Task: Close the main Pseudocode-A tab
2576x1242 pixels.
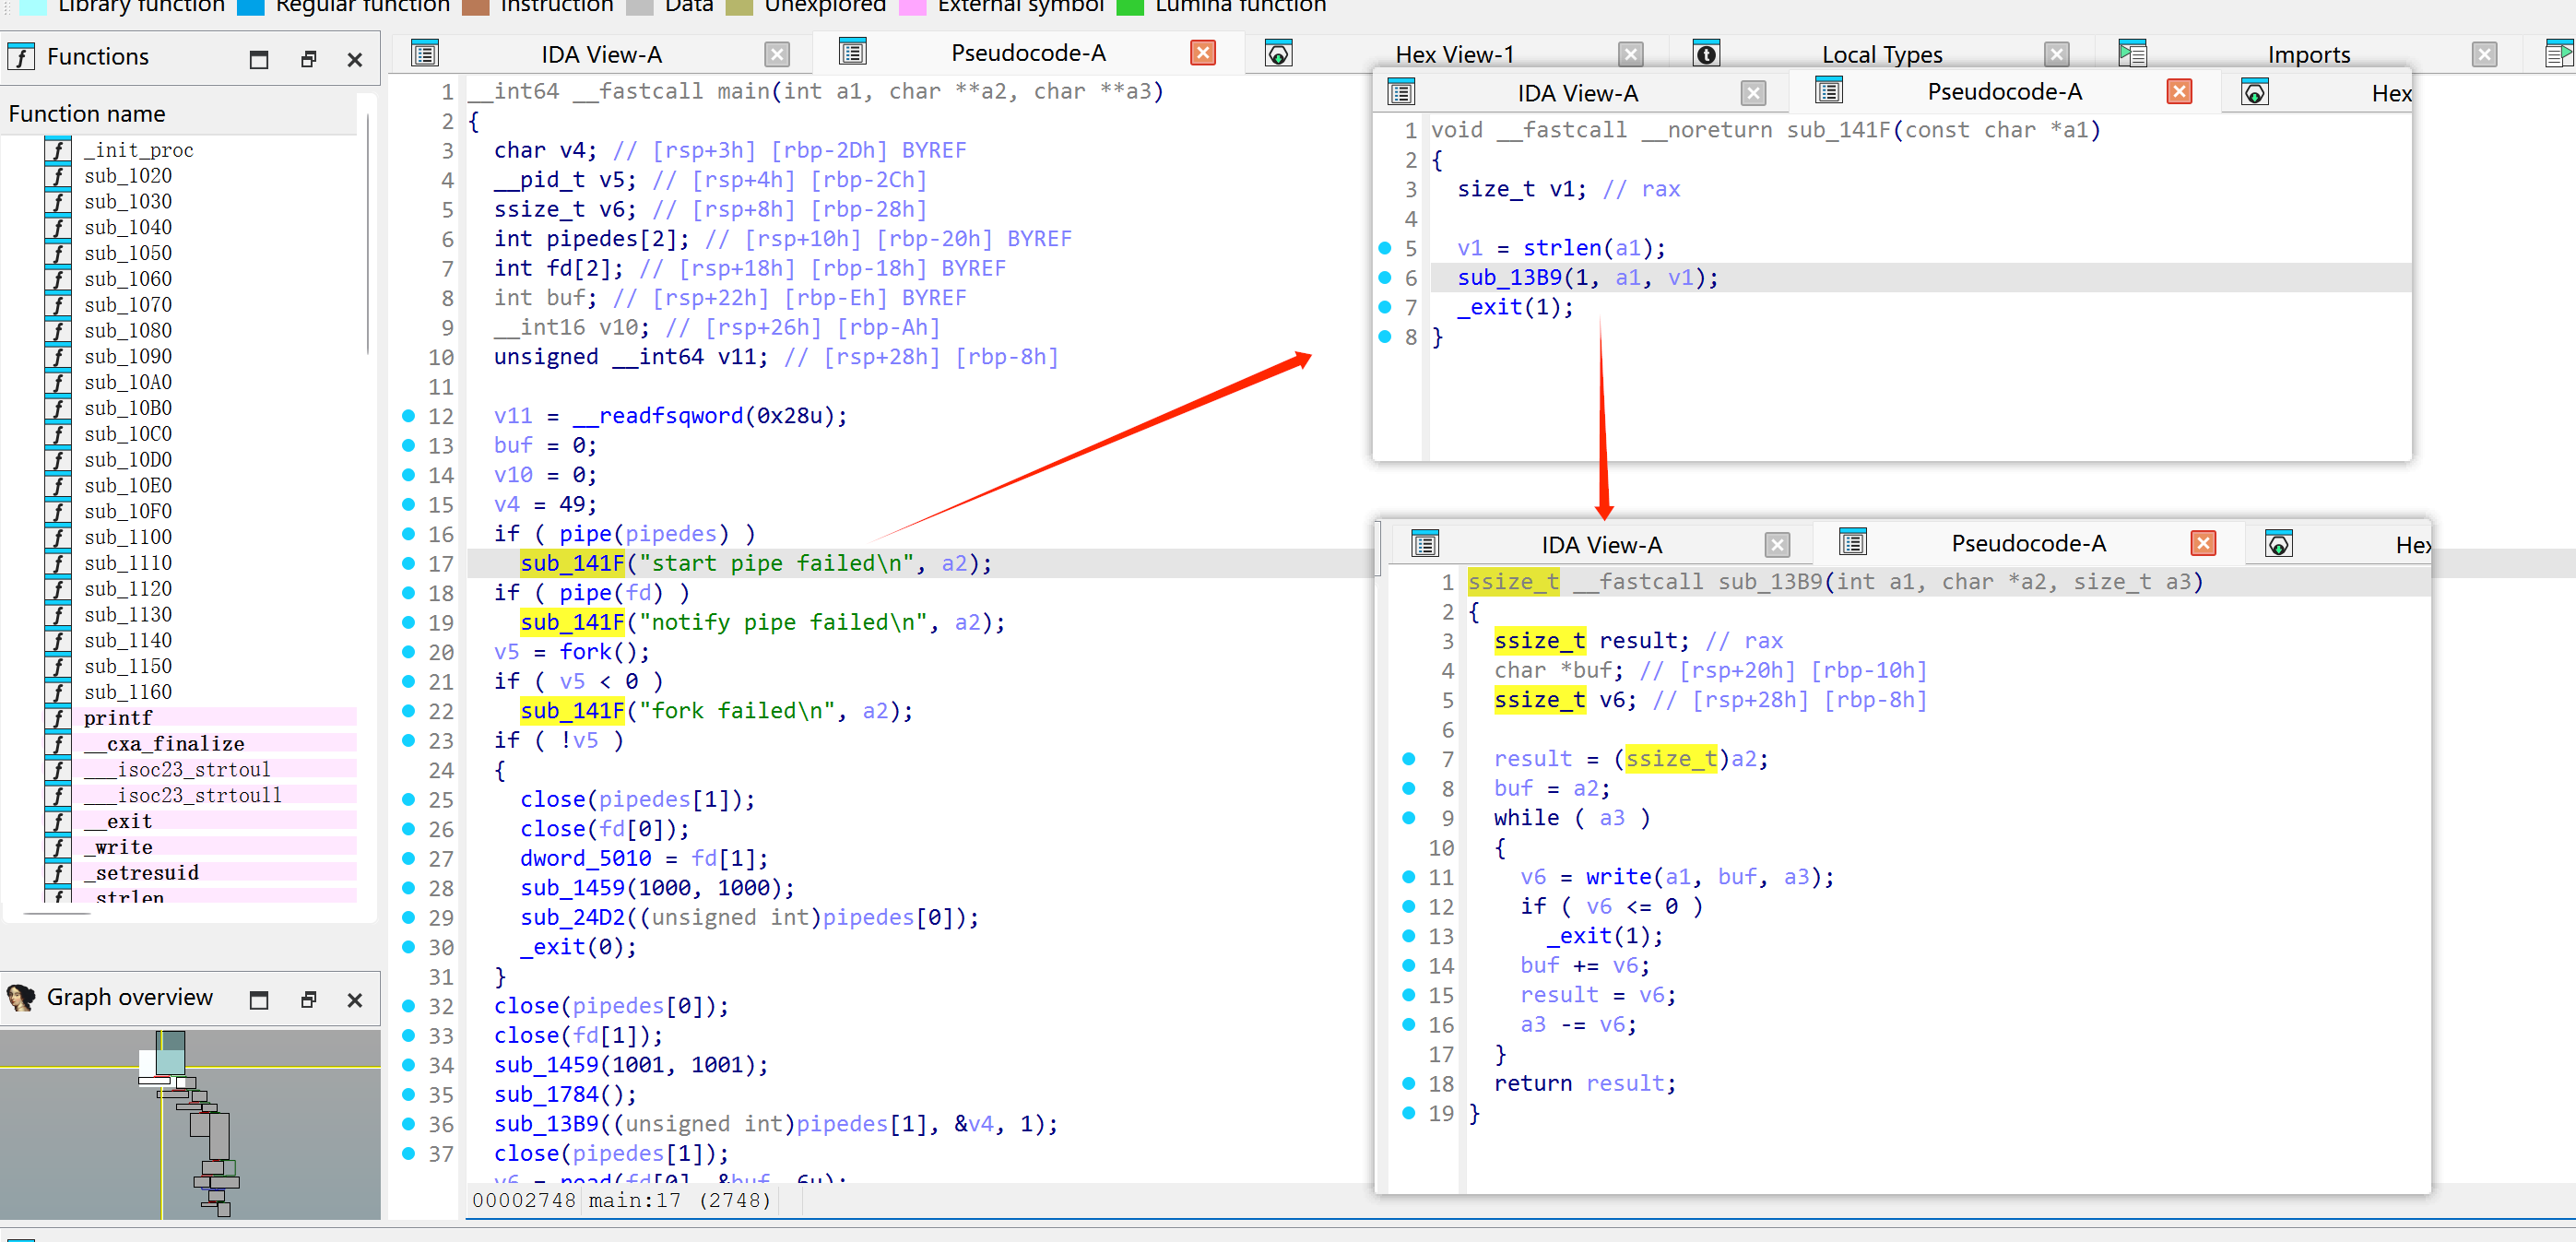Action: [1203, 53]
